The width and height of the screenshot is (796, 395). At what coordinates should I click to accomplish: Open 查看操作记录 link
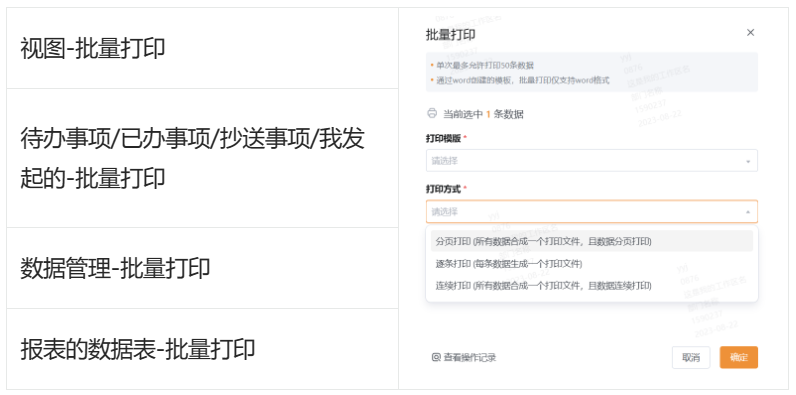point(463,357)
